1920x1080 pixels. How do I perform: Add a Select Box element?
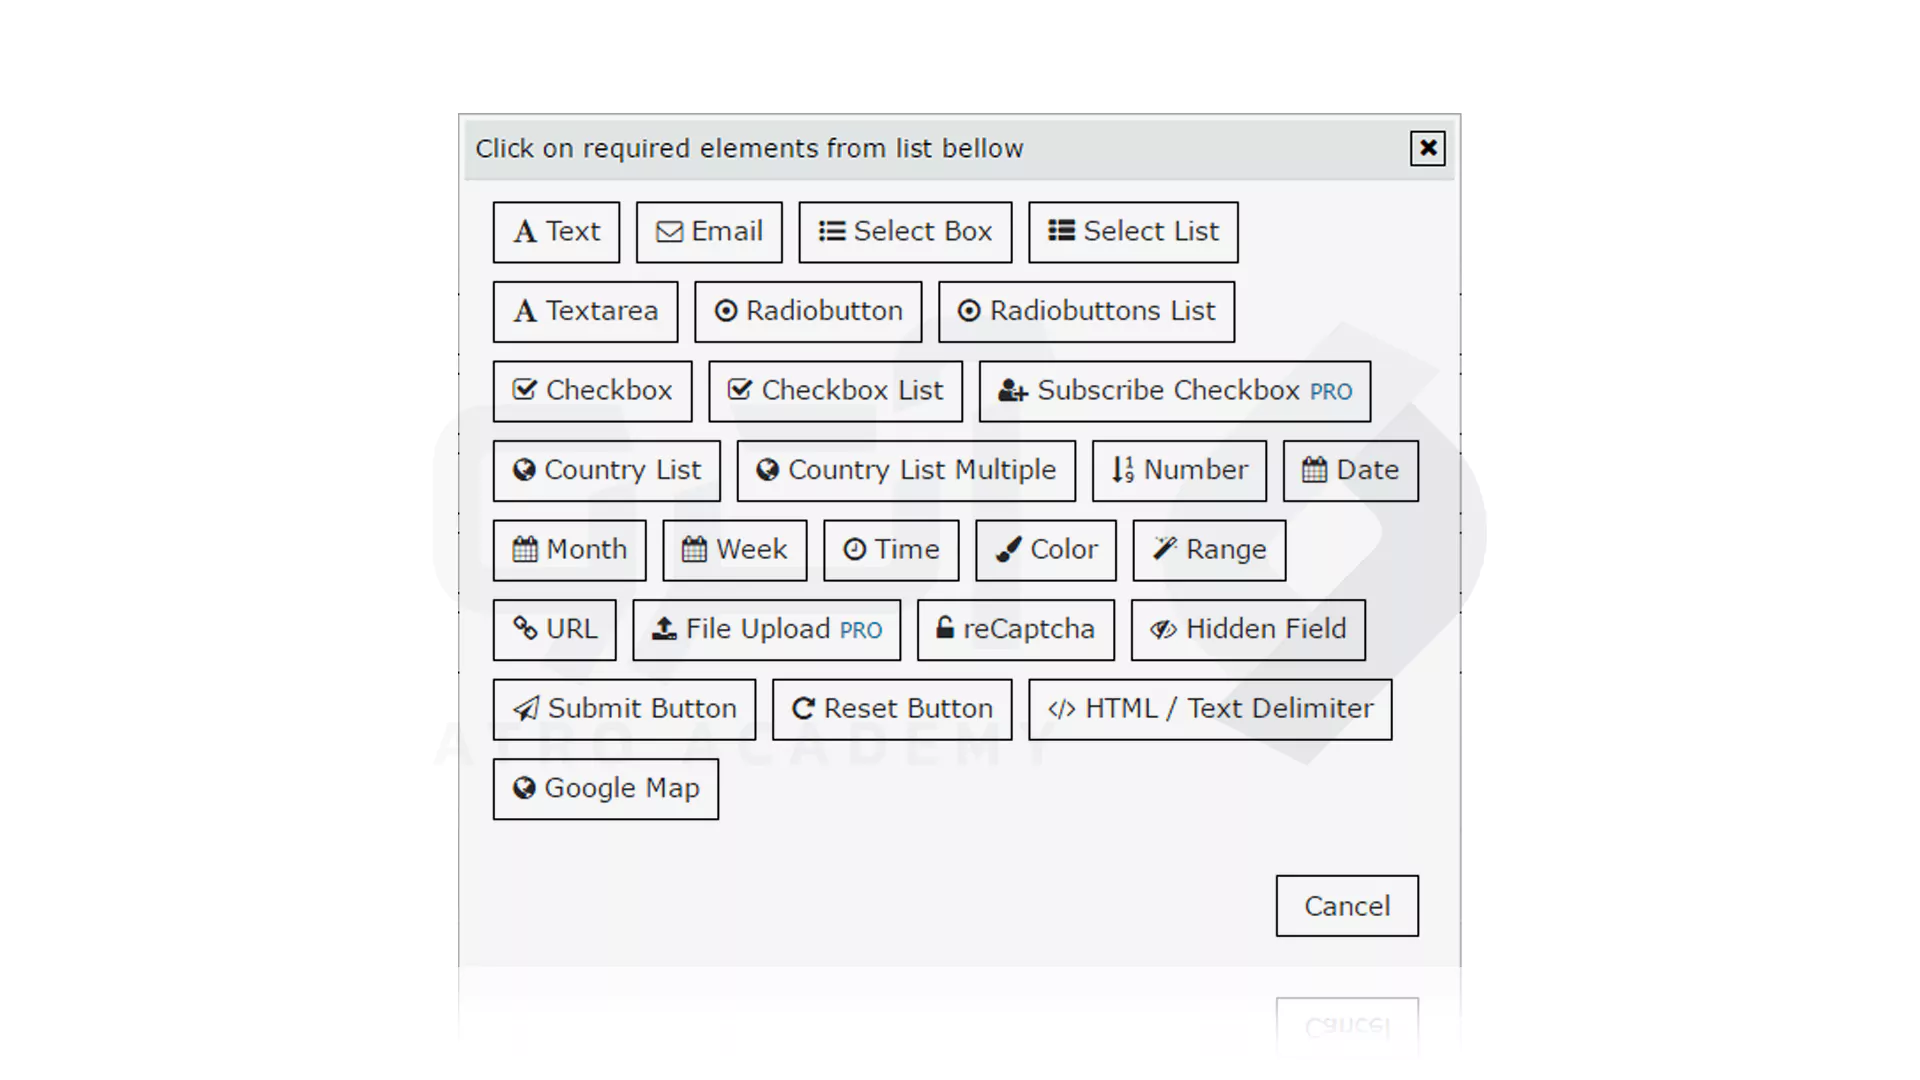[905, 232]
